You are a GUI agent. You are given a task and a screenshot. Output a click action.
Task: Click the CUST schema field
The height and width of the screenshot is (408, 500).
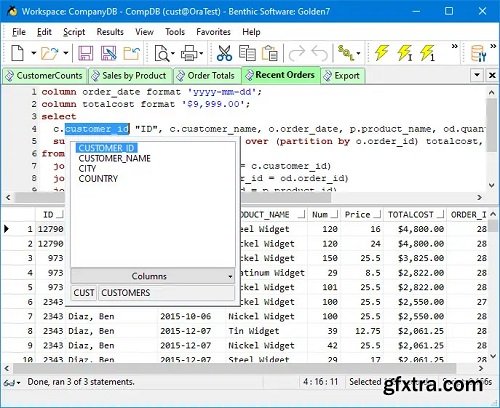(x=84, y=293)
